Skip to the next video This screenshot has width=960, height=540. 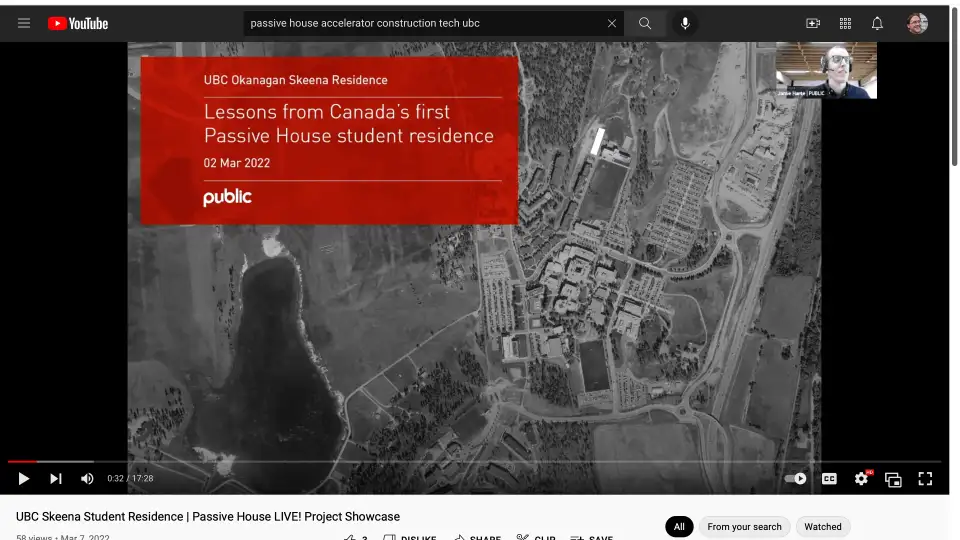56,479
